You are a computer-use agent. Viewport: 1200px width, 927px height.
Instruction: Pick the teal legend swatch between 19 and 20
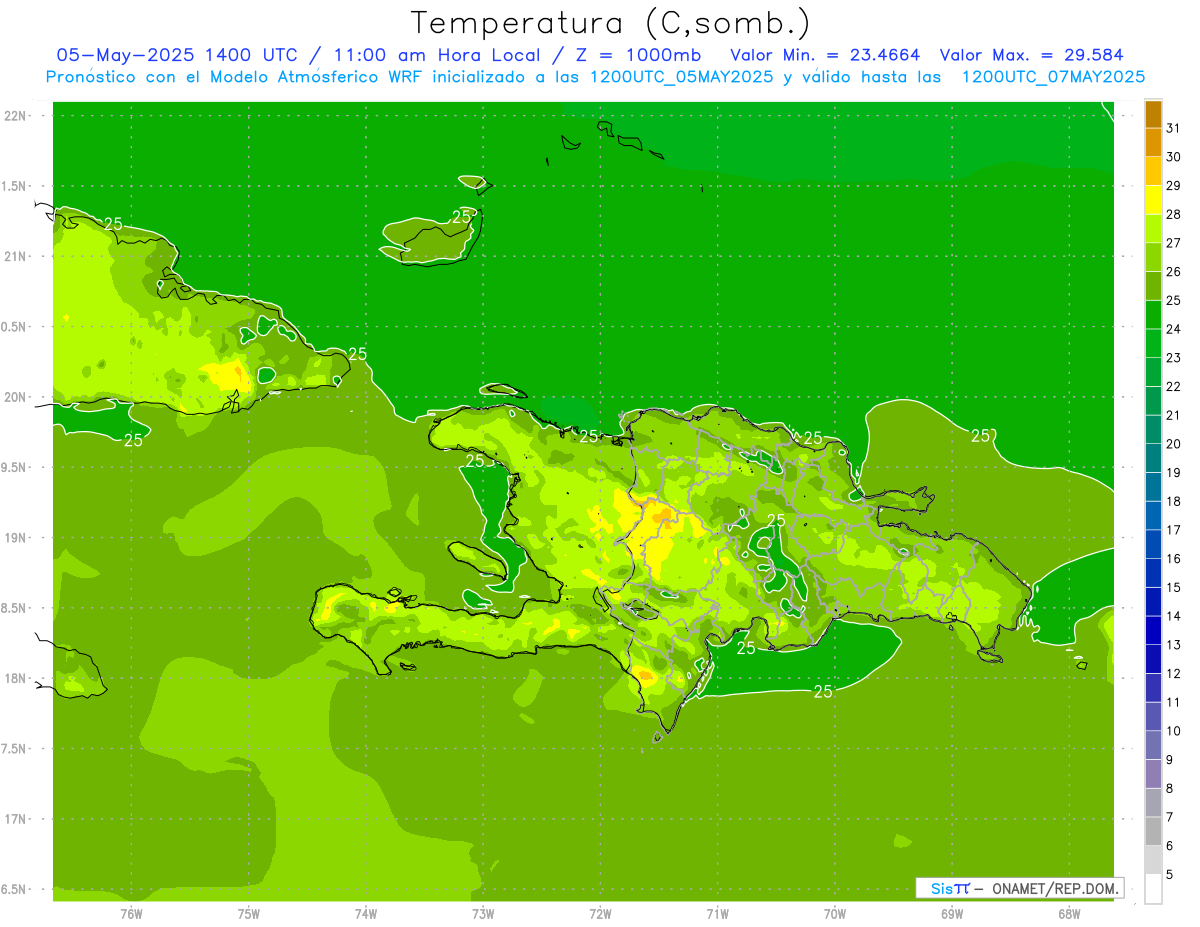tap(1153, 458)
